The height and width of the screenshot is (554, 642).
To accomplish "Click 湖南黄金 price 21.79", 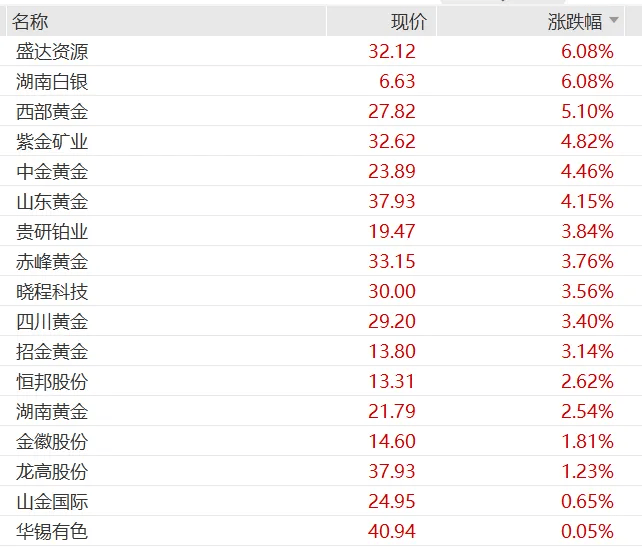I will [x=391, y=411].
